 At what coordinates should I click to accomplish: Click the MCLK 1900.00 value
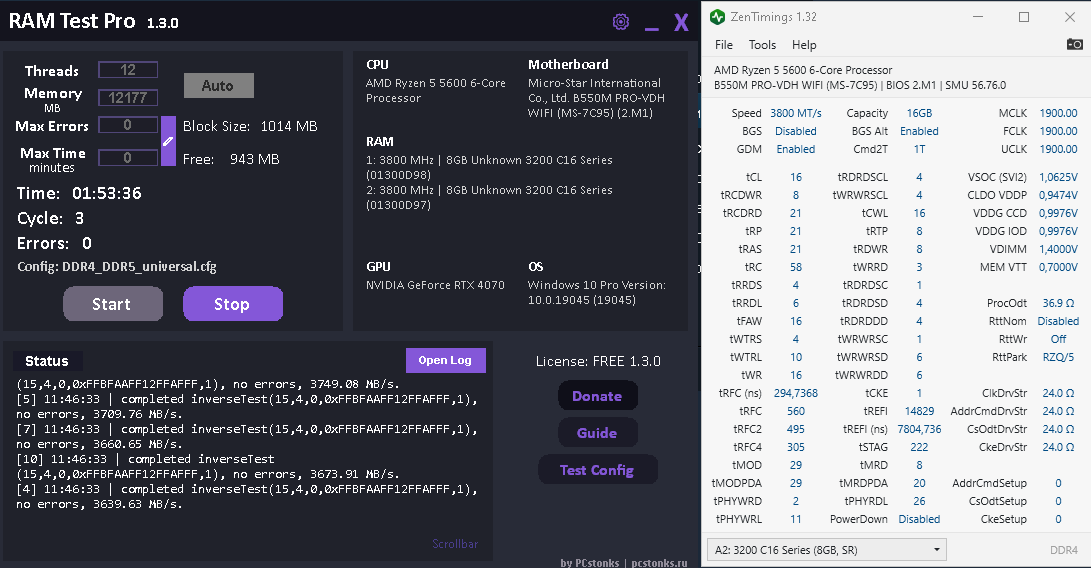[x=1058, y=113]
